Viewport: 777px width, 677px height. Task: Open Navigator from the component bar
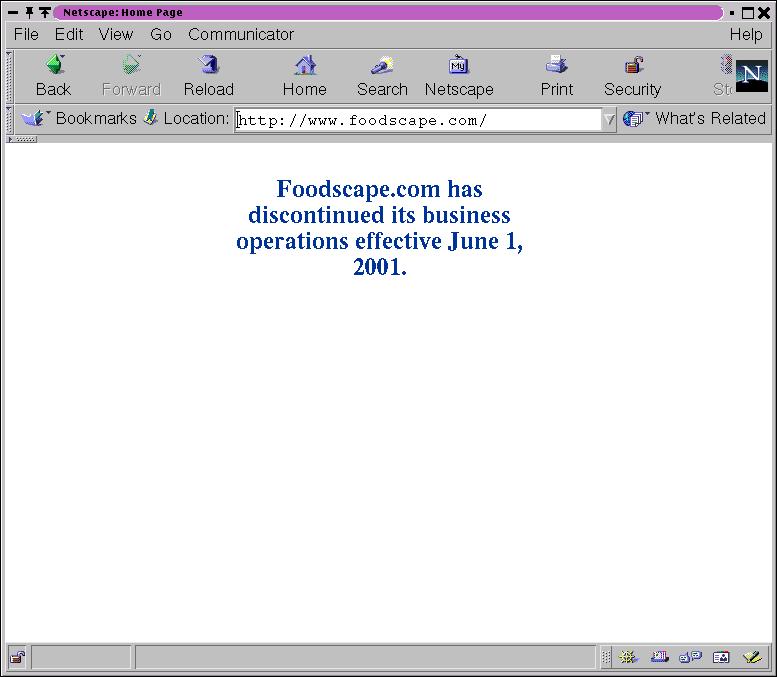tap(628, 657)
